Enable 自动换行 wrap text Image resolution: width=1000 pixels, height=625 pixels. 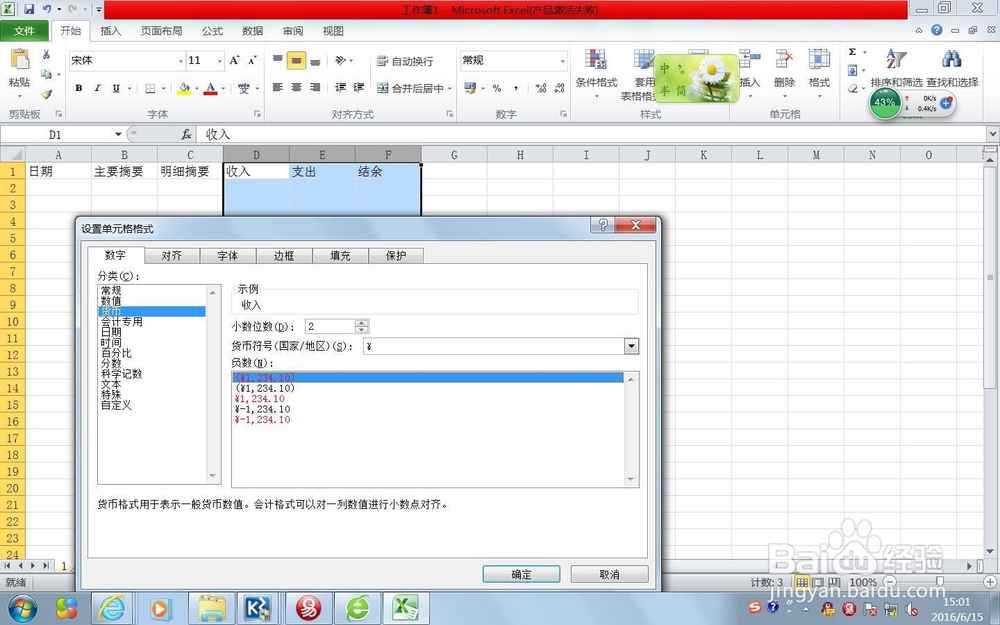[411, 59]
